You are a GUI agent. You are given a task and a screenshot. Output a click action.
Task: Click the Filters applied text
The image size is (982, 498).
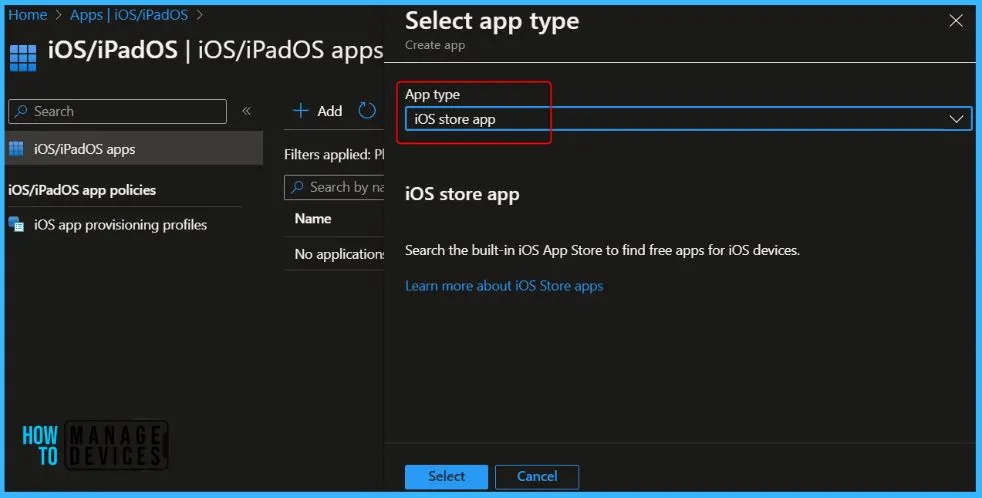[334, 154]
